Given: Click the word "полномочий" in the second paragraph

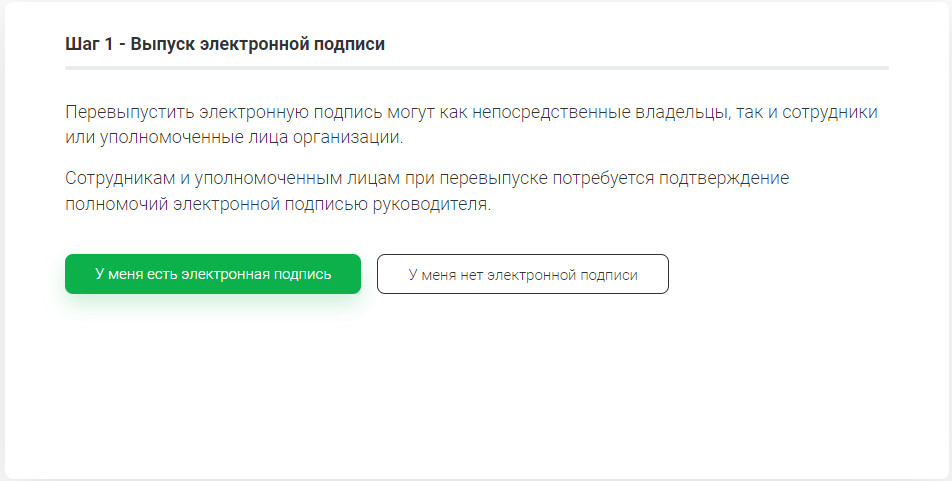Looking at the screenshot, I should pos(111,205).
